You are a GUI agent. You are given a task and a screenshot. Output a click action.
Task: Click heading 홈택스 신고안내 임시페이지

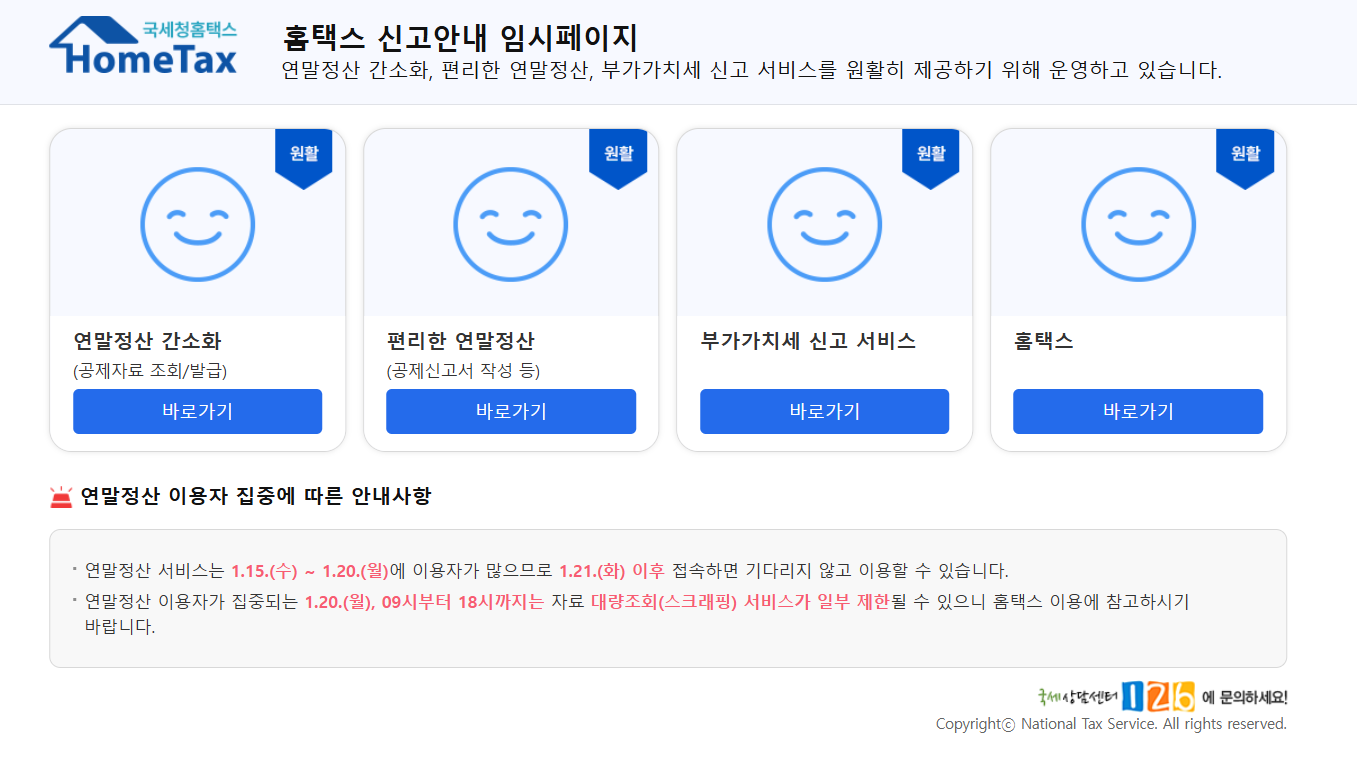click(460, 38)
